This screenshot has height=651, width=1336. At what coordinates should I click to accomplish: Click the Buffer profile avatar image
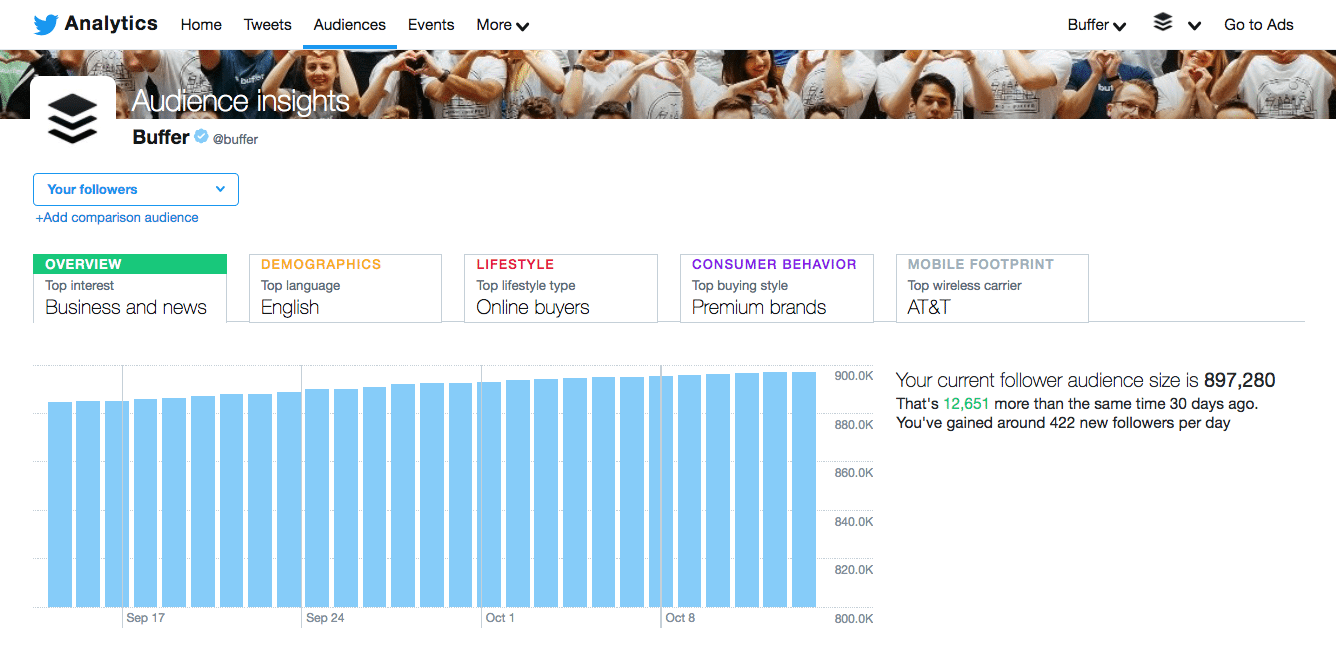point(73,113)
